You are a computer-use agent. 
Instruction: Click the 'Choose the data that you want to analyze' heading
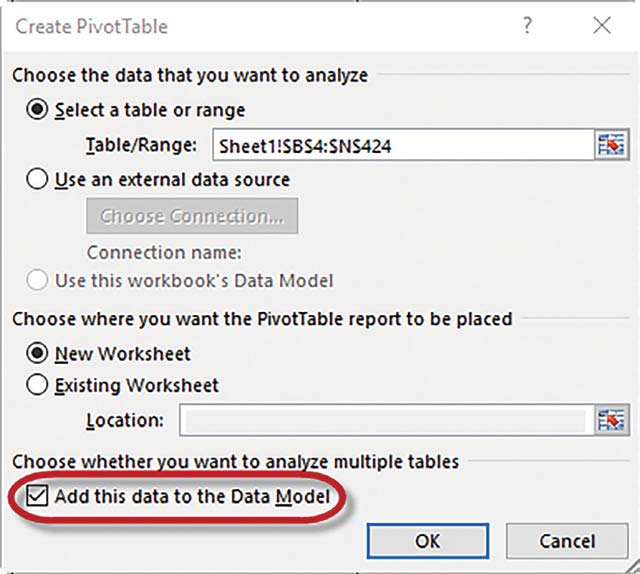(x=190, y=75)
